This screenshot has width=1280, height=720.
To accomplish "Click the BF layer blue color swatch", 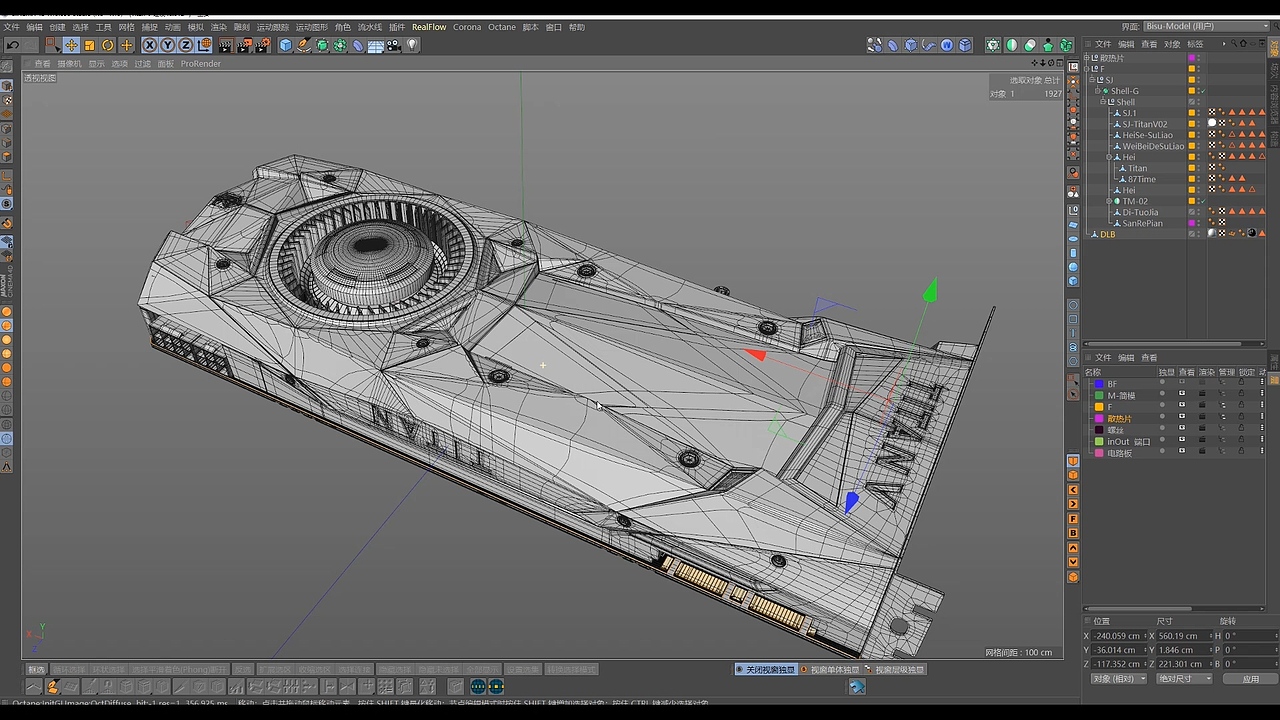I will 1099,384.
